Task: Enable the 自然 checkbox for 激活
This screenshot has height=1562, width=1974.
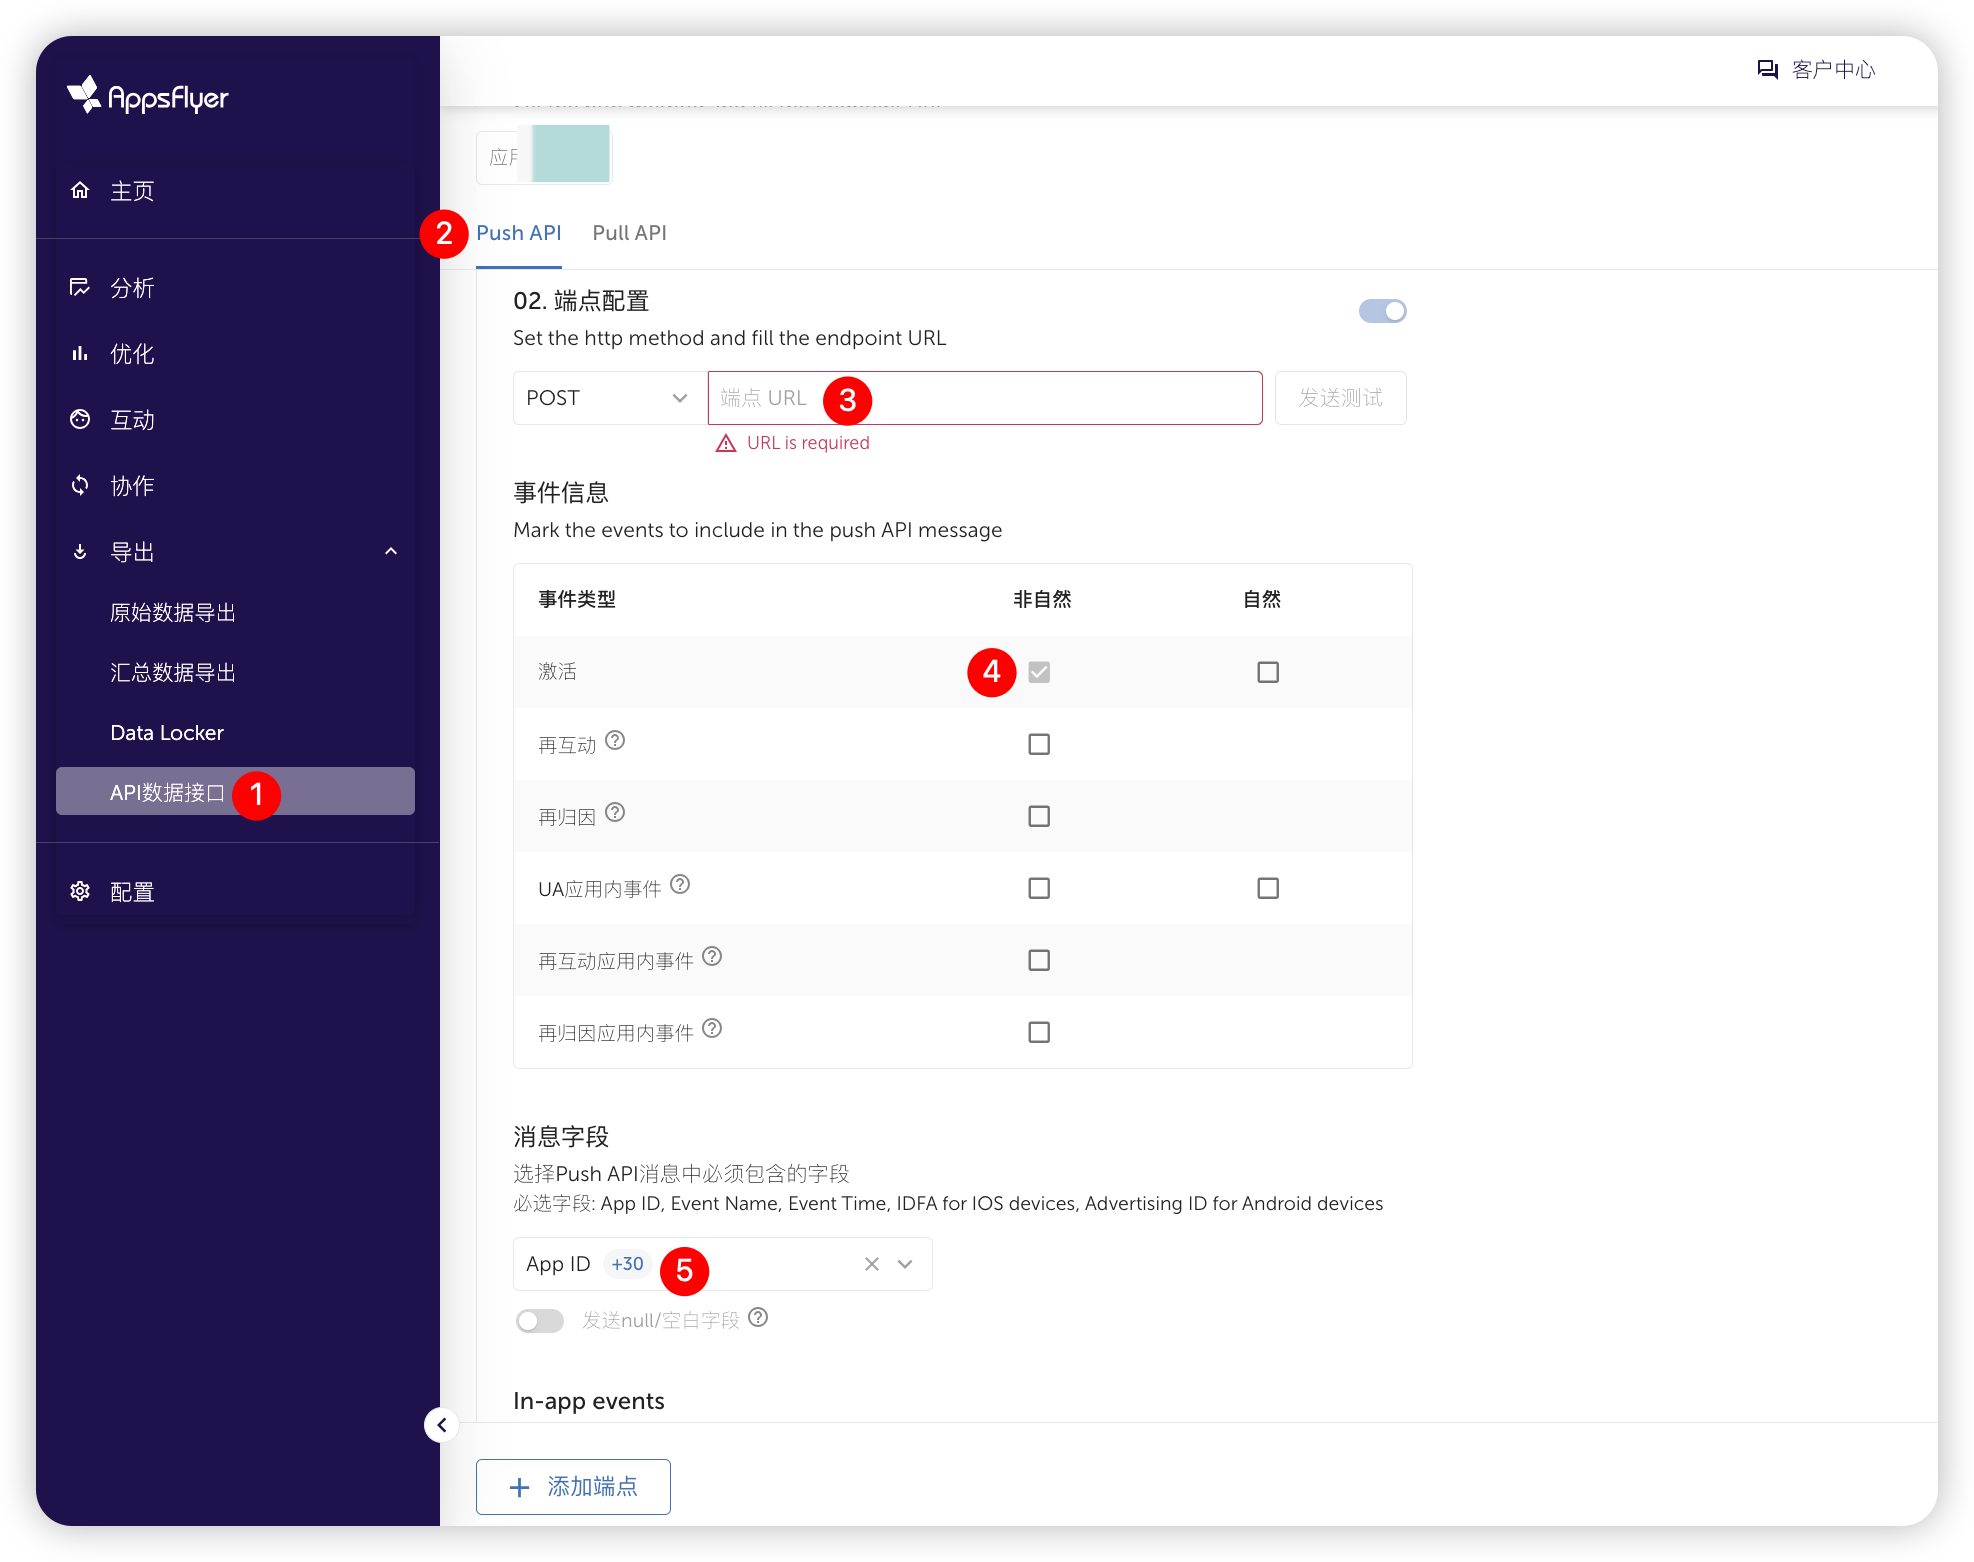Action: click(x=1267, y=672)
